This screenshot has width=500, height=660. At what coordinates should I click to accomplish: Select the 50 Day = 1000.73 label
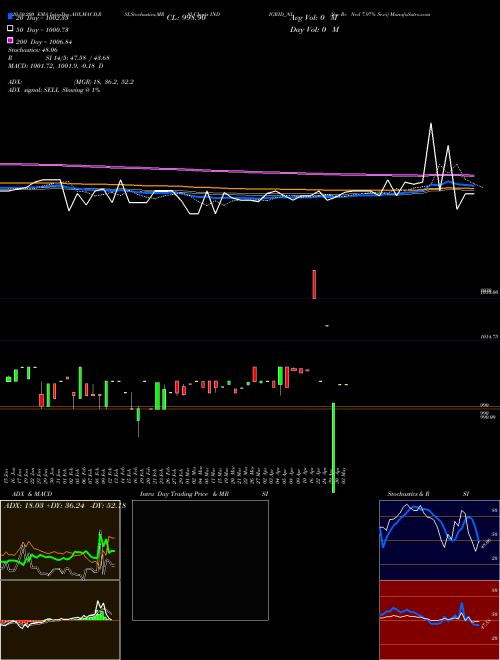coord(42,30)
